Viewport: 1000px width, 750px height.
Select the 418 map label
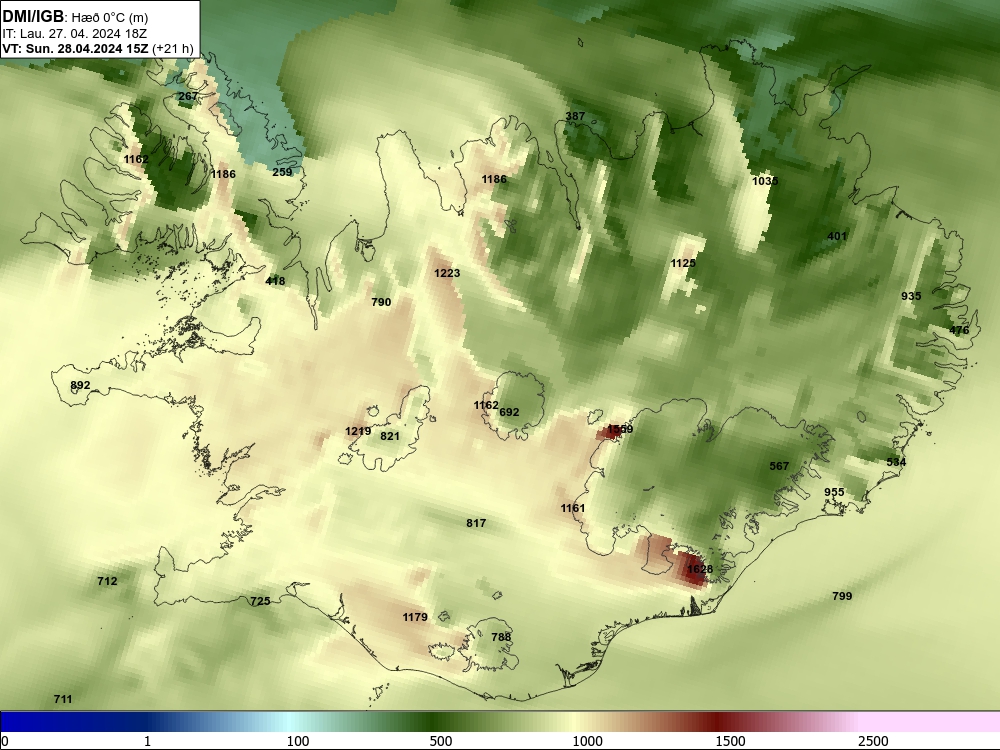click(276, 281)
